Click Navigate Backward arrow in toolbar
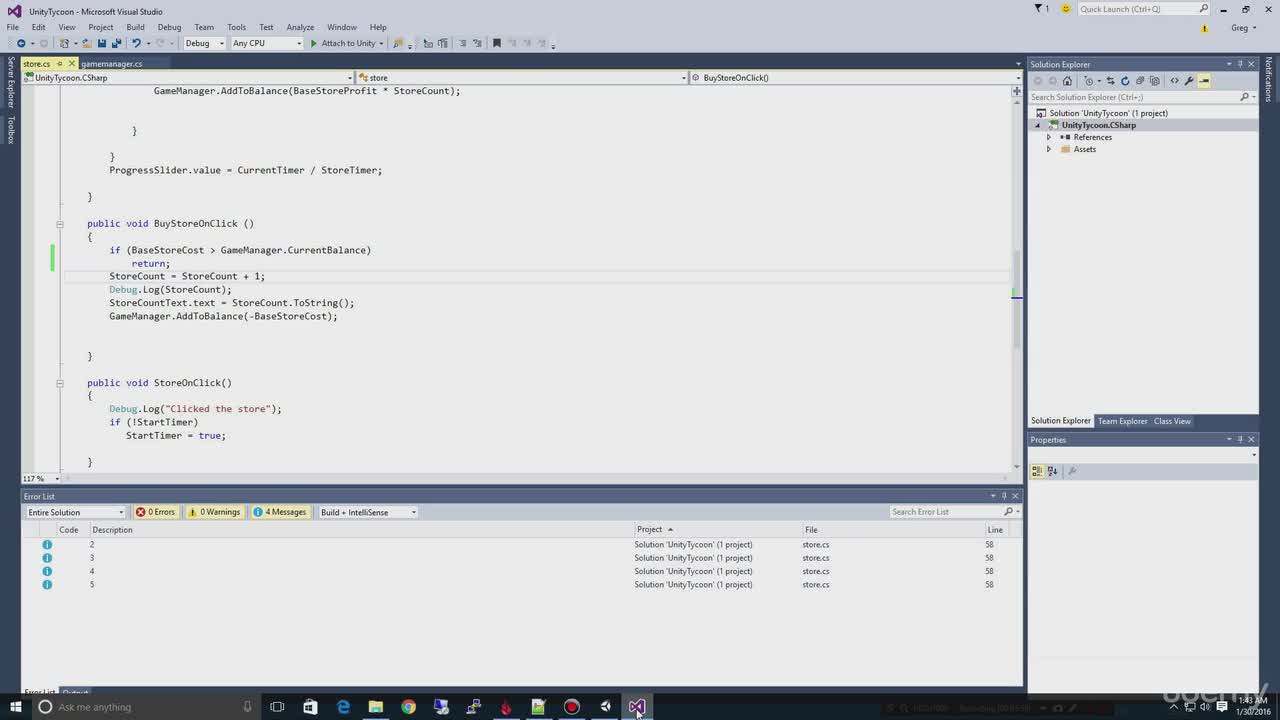Screen dimensions: 1280x720 coord(21,43)
